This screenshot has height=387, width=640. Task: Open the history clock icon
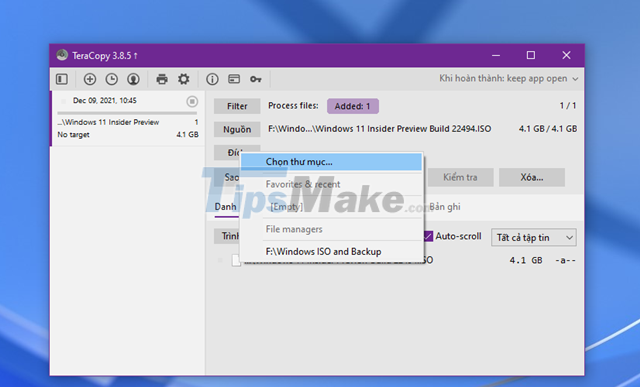point(111,79)
